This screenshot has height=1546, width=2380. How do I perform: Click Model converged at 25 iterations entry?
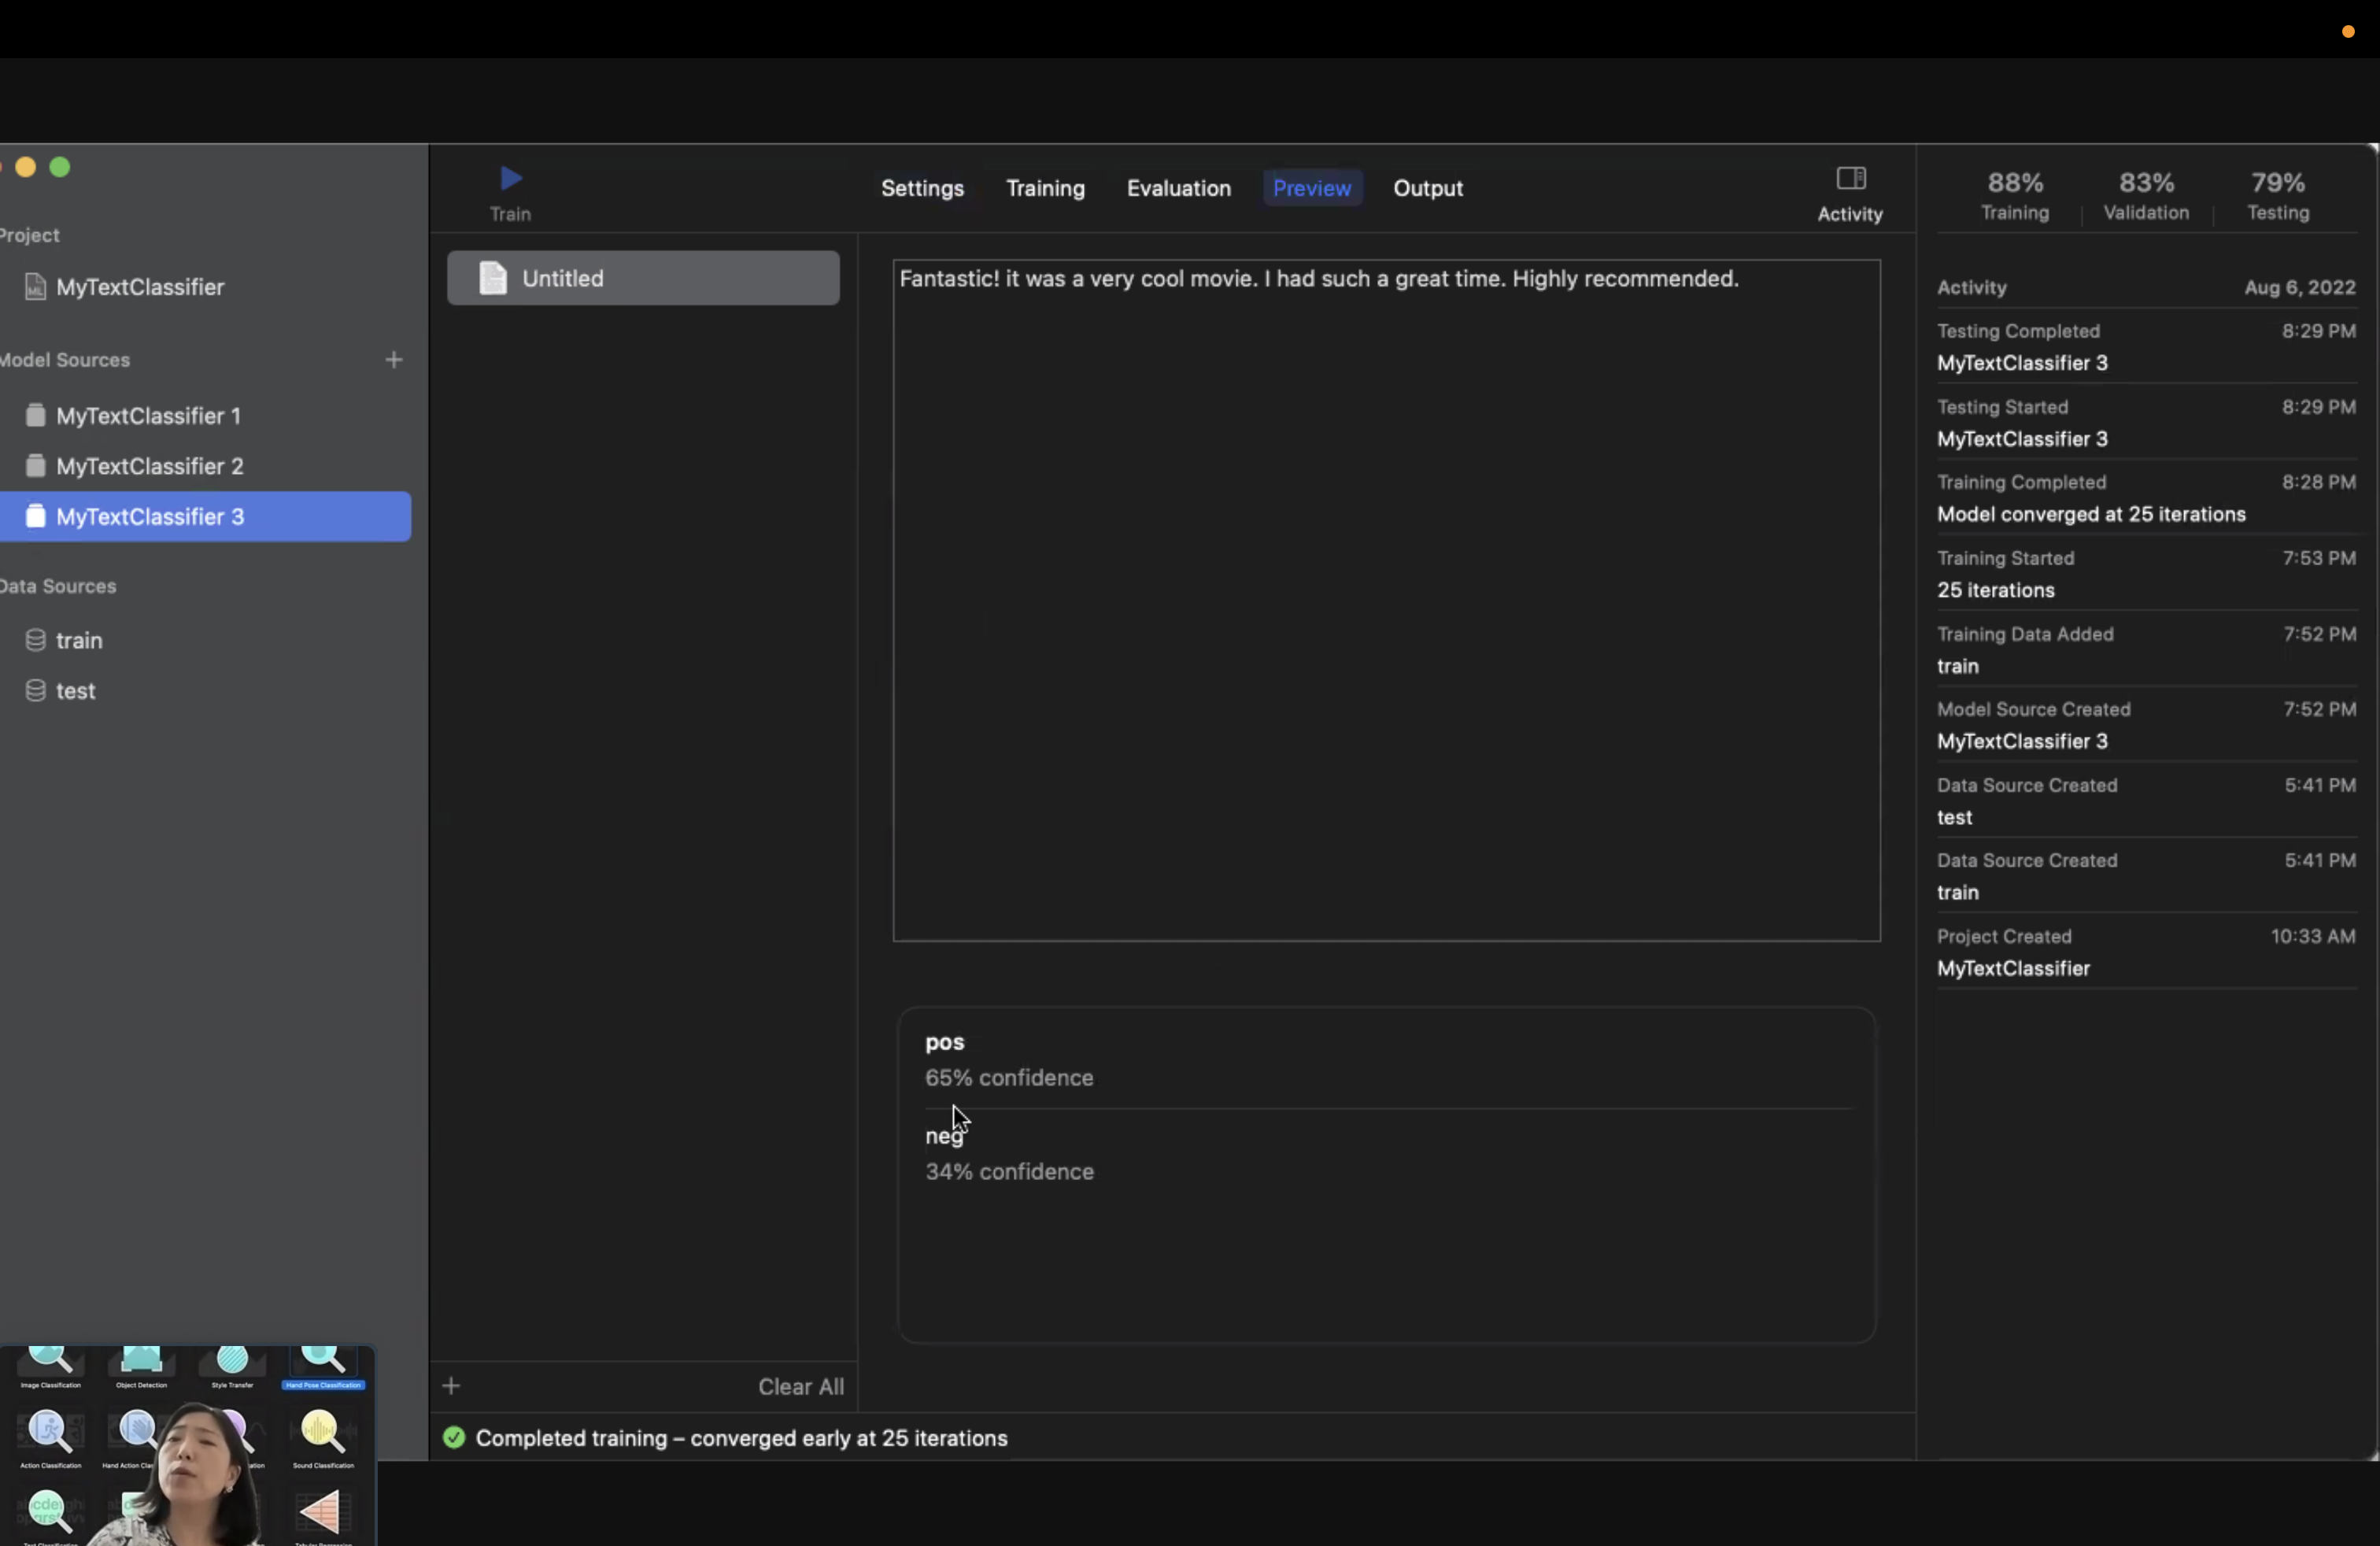point(2146,498)
